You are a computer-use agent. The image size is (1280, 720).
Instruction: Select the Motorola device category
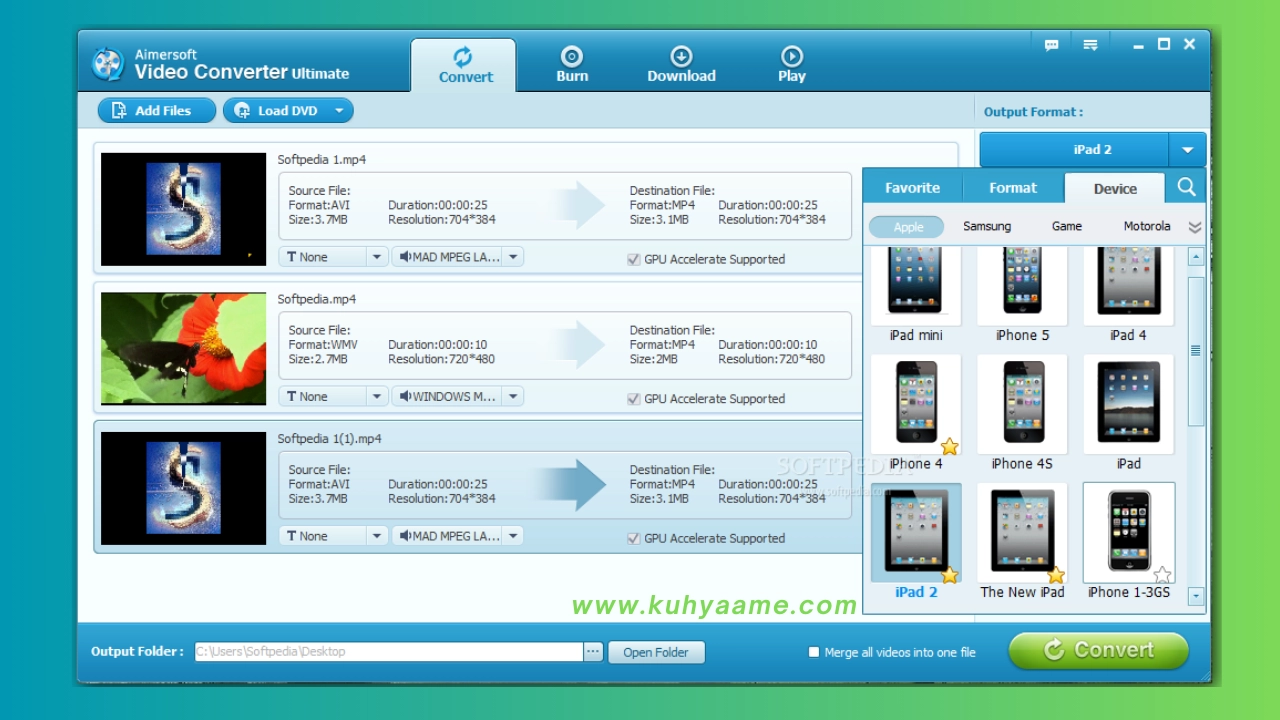pyautogui.click(x=1147, y=227)
